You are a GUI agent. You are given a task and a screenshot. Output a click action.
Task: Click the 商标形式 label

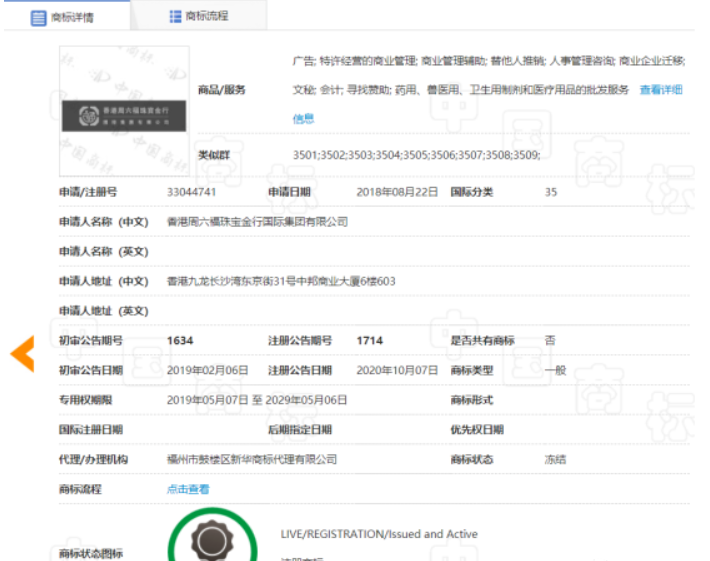point(471,400)
